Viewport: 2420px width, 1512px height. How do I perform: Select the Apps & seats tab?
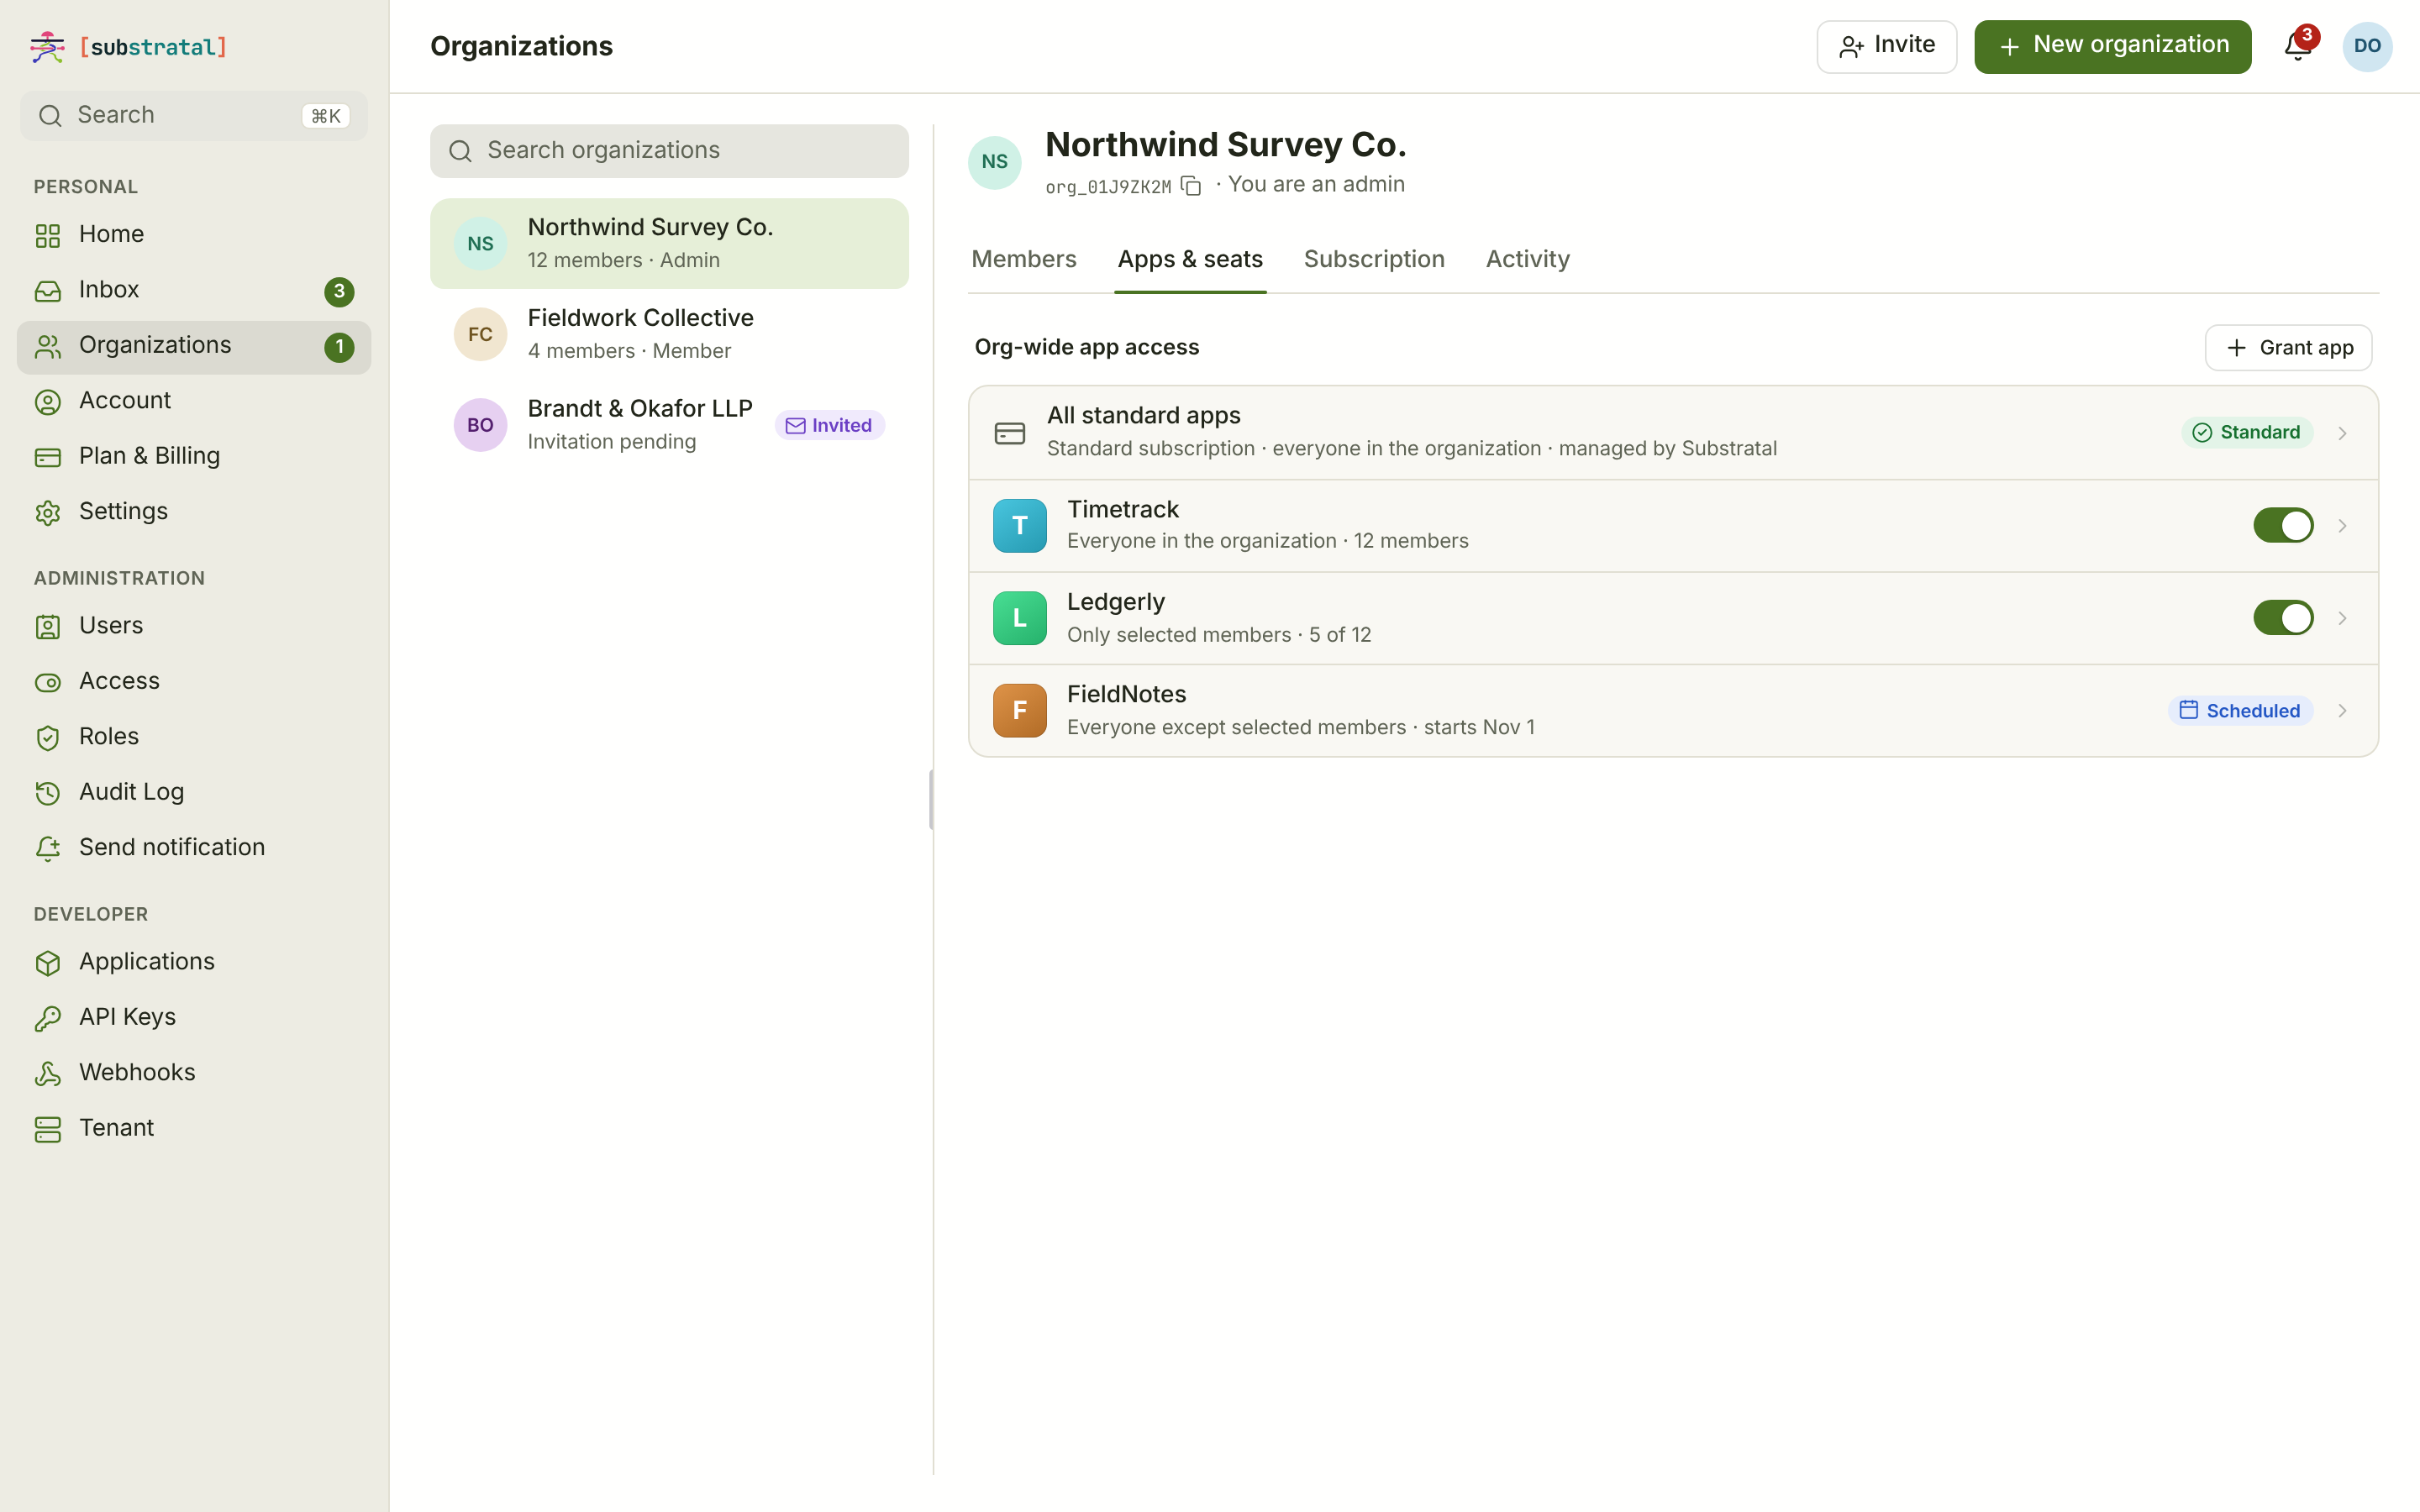pos(1190,260)
